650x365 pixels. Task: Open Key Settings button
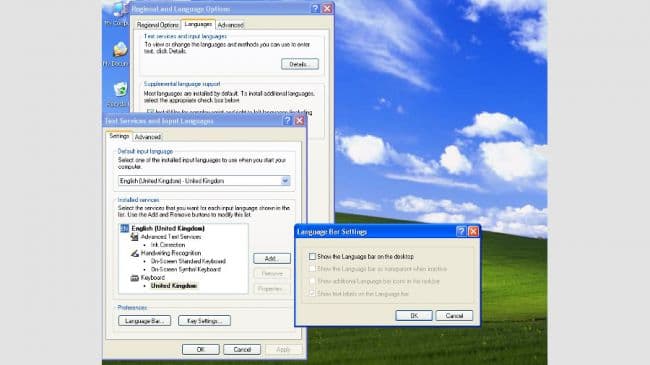click(x=204, y=321)
